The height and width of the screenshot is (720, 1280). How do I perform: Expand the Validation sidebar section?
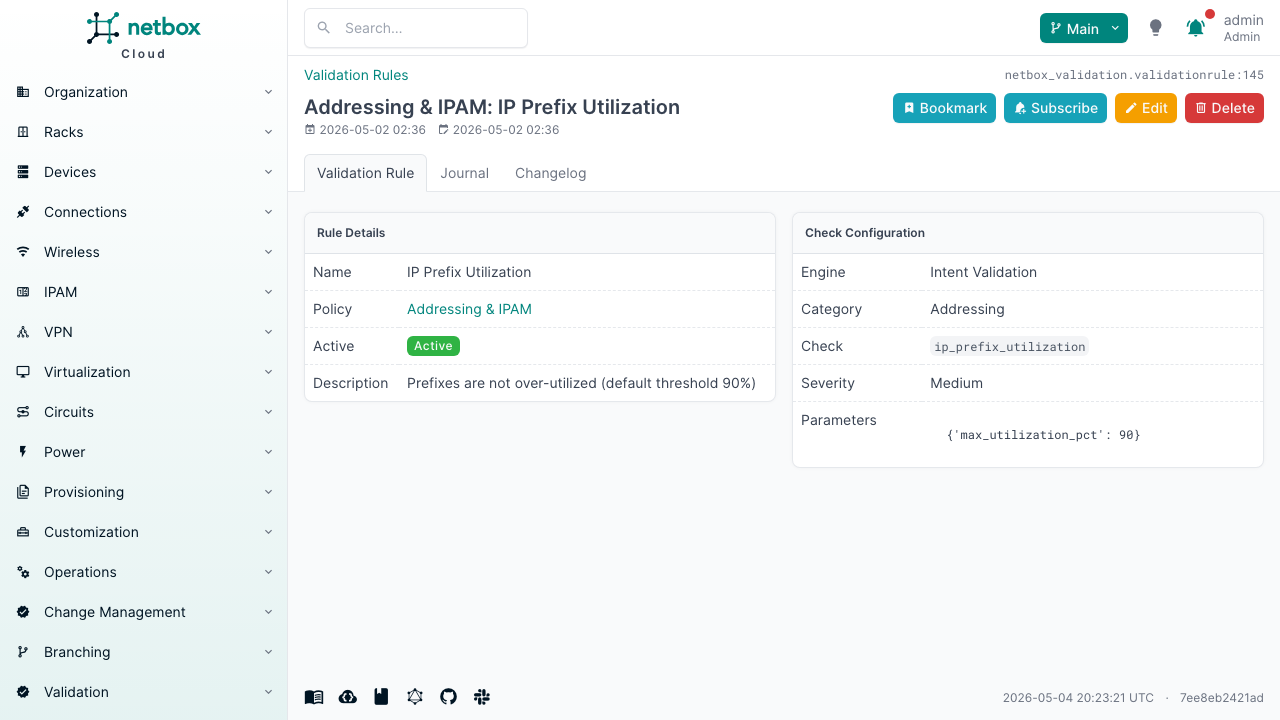(x=144, y=692)
